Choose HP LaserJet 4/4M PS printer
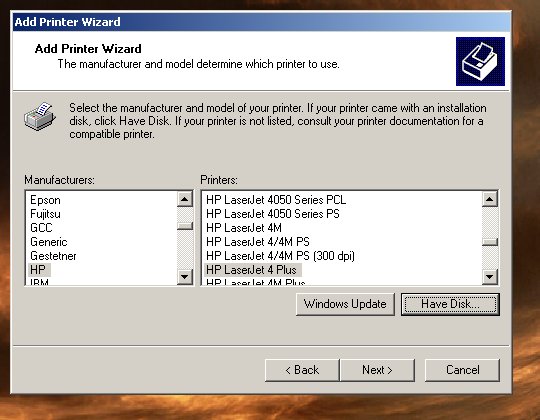The height and width of the screenshot is (420, 540). (x=258, y=242)
